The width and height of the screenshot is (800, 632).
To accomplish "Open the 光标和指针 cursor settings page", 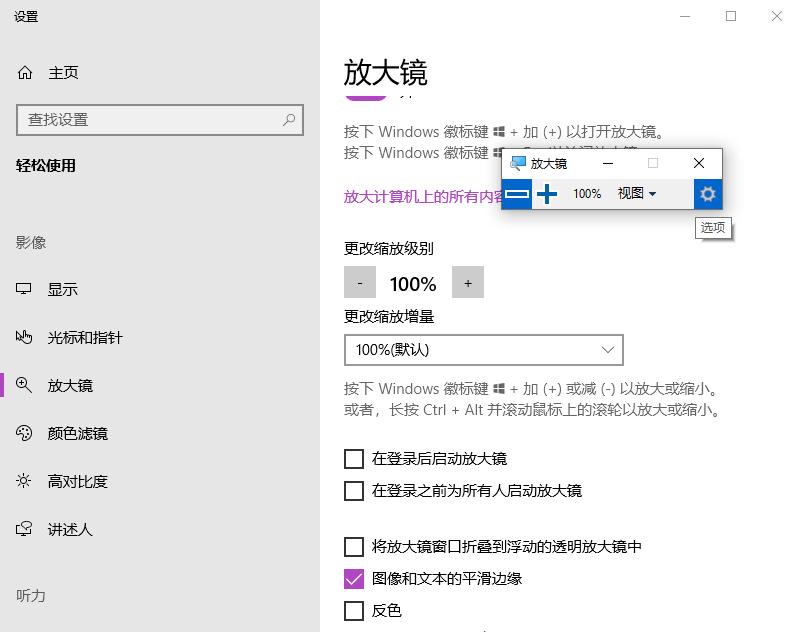I will (x=77, y=337).
